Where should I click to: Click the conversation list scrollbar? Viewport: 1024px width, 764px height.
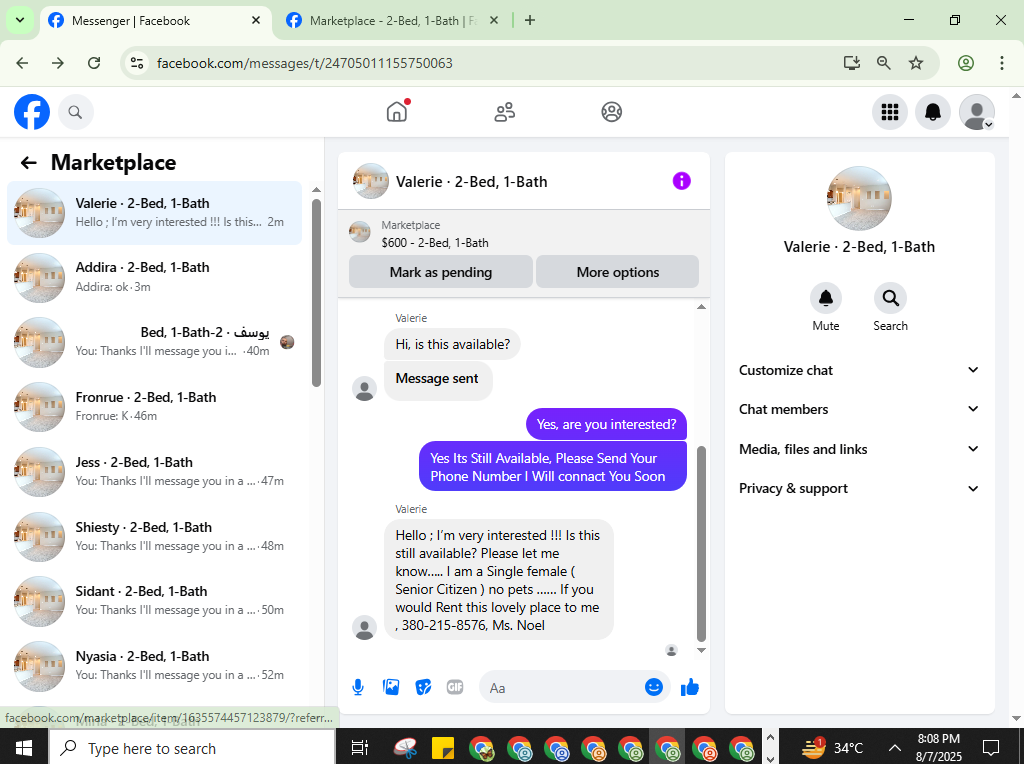316,293
